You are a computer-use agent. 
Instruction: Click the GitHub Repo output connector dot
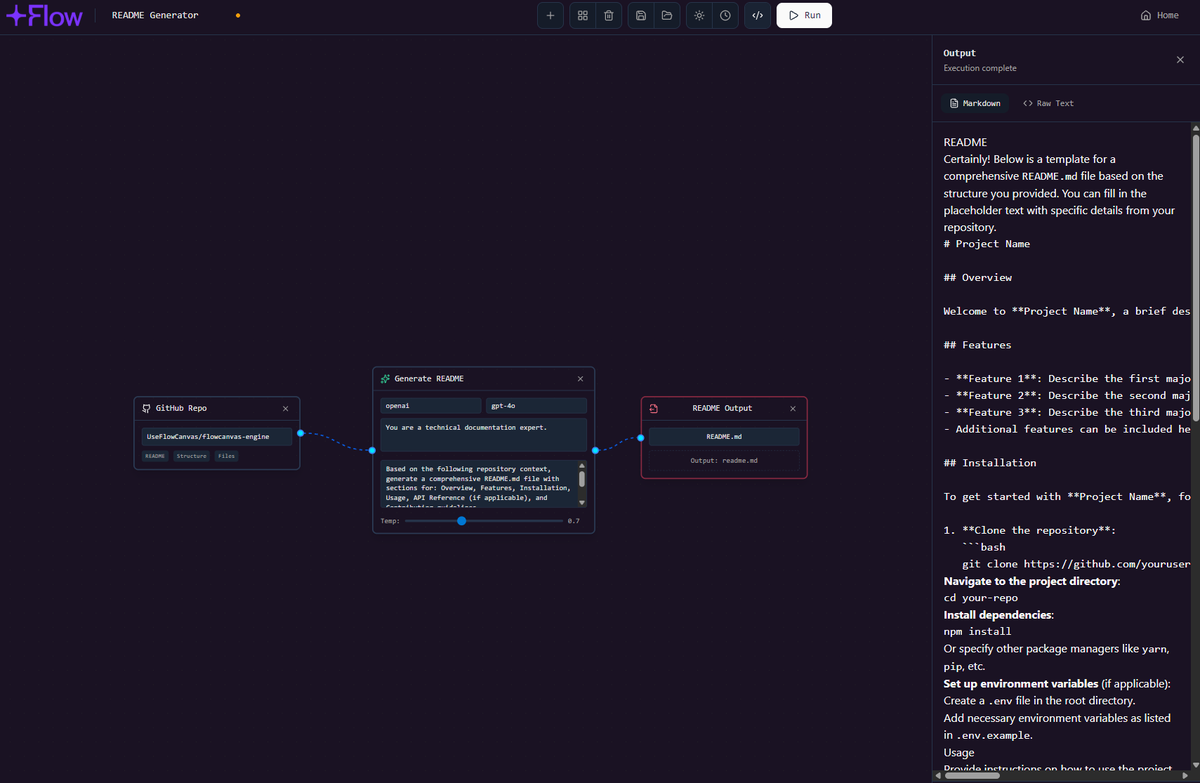click(300, 433)
